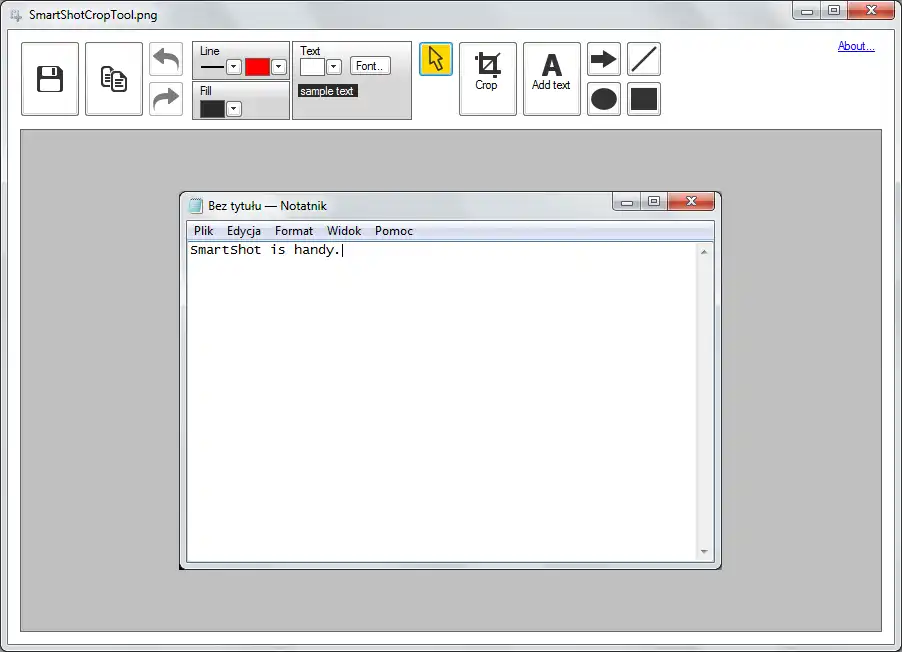Undo the last action
The image size is (902, 652).
pyautogui.click(x=166, y=59)
